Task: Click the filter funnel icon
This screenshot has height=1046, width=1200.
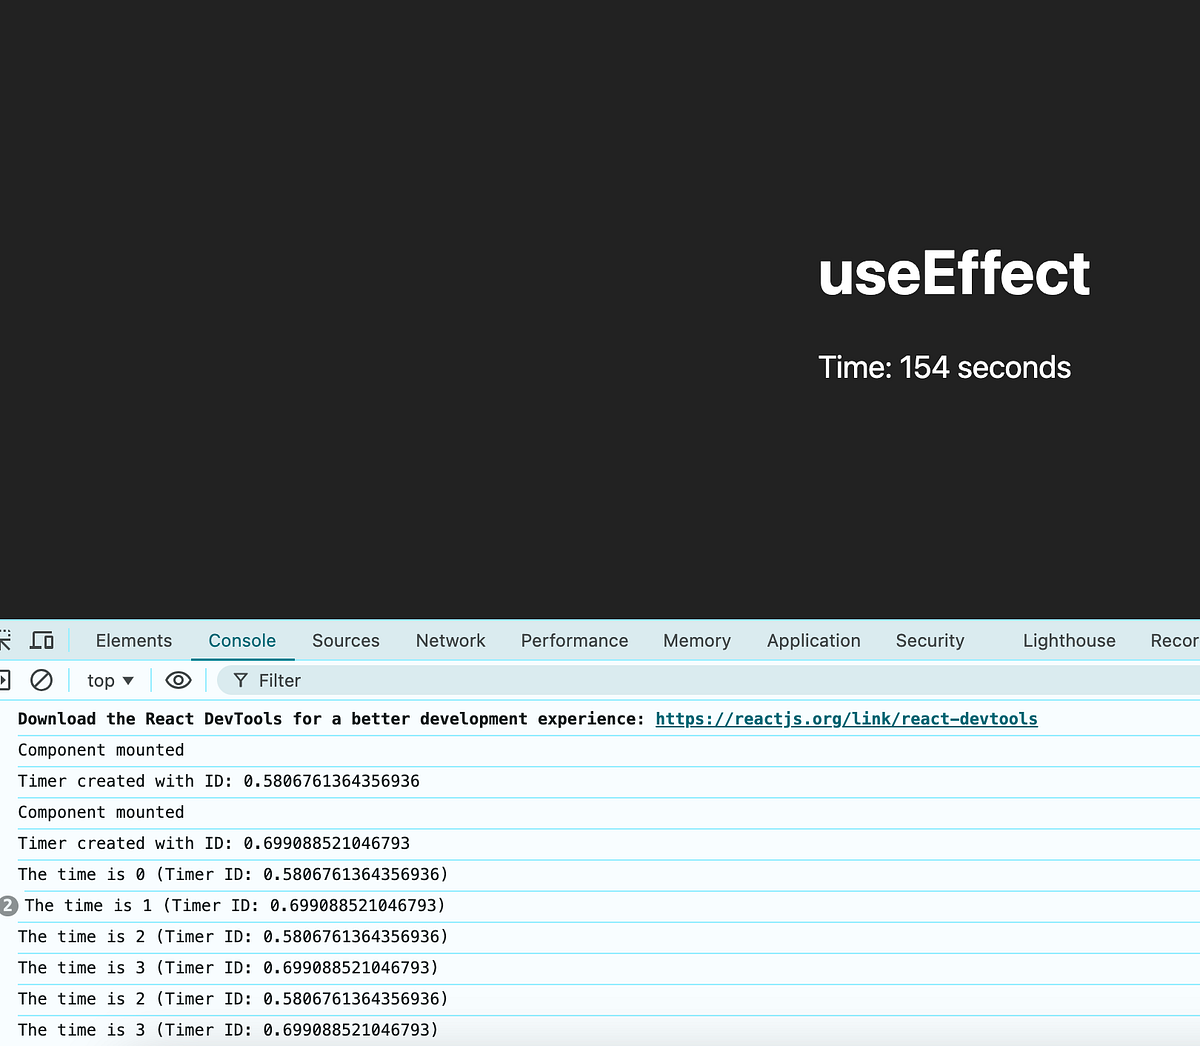Action: [240, 680]
